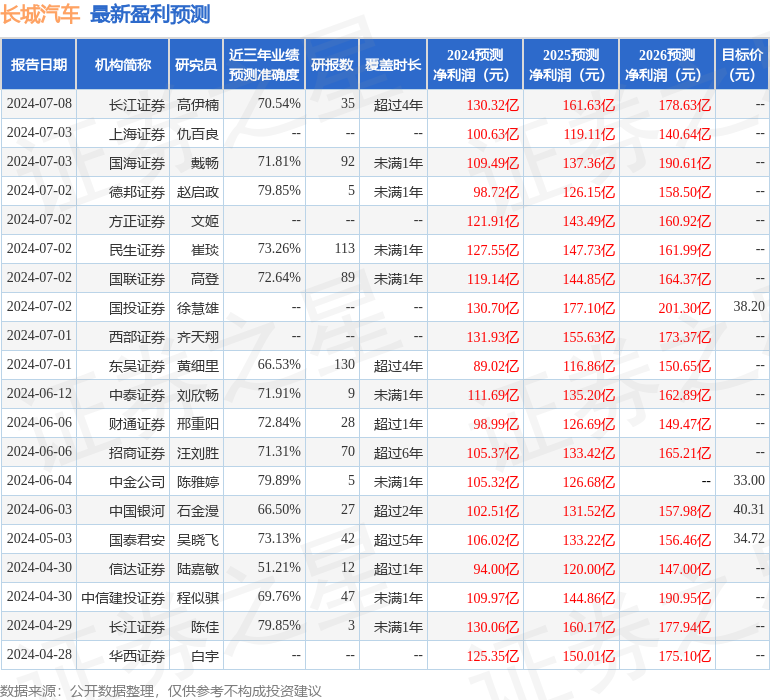Screen dimensions: 770x700
Task: Click researcher 刘欣畅
Action: coord(198,394)
